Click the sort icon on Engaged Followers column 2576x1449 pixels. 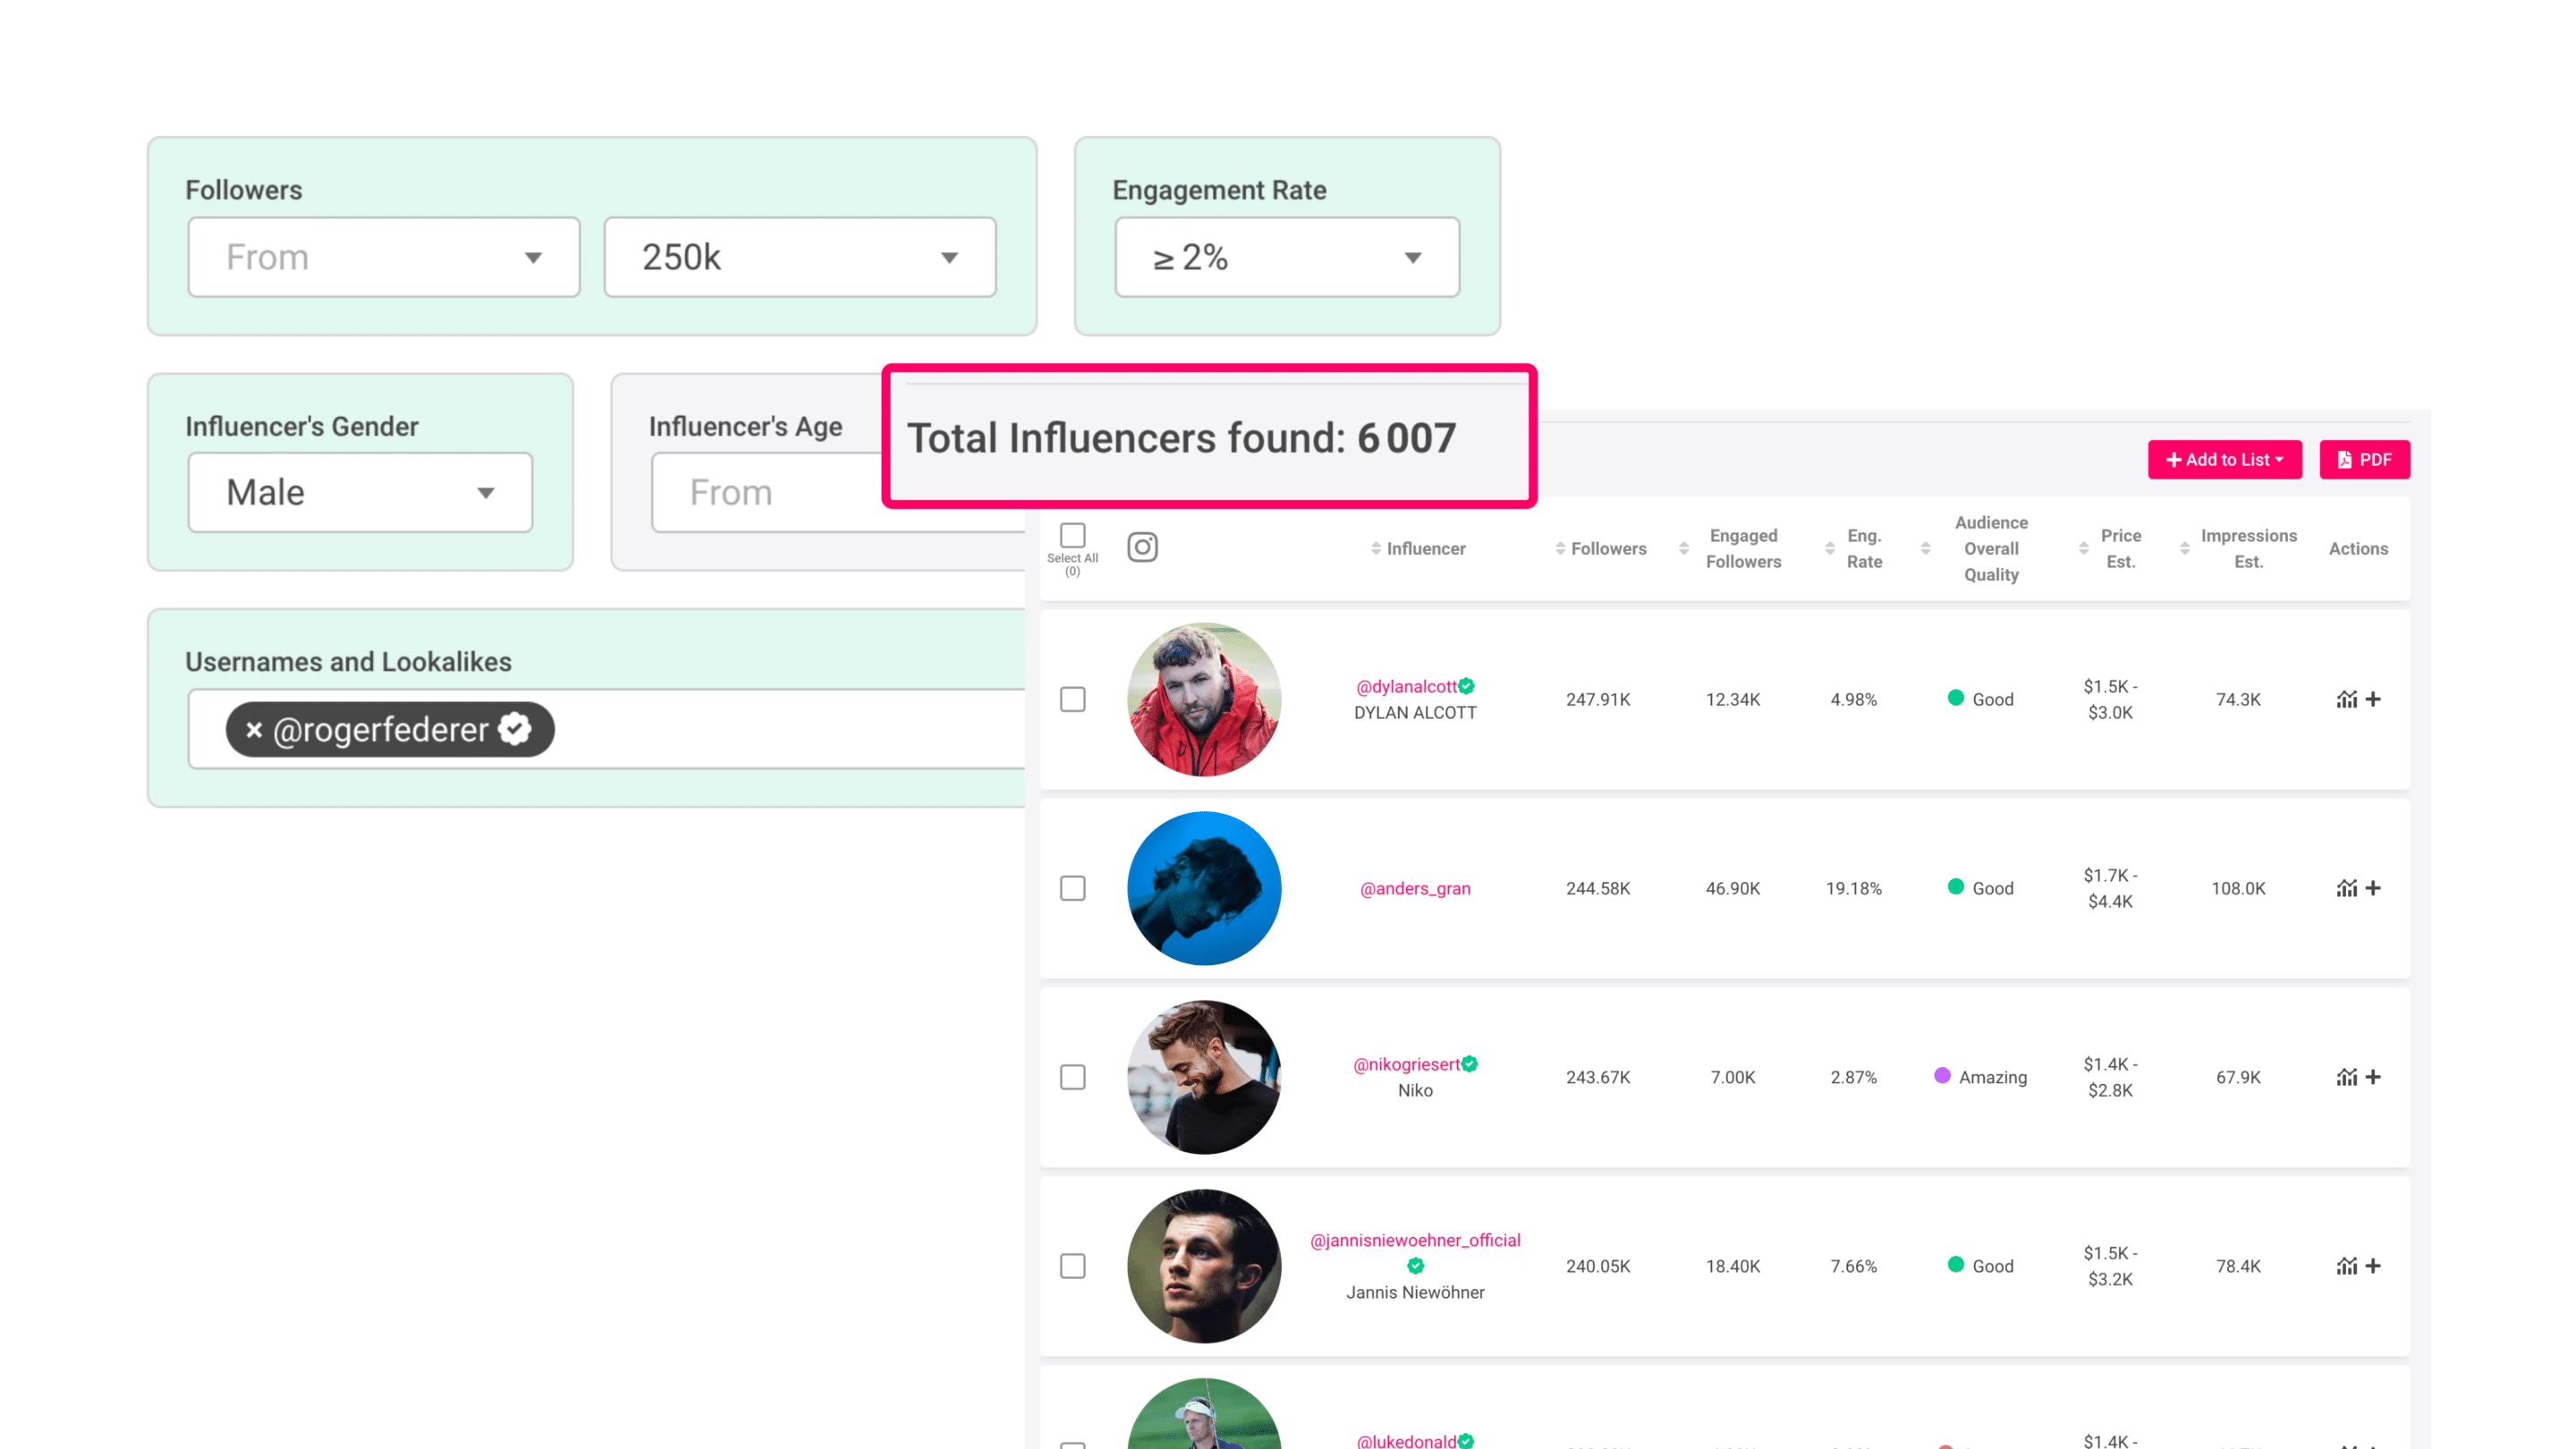(1684, 547)
